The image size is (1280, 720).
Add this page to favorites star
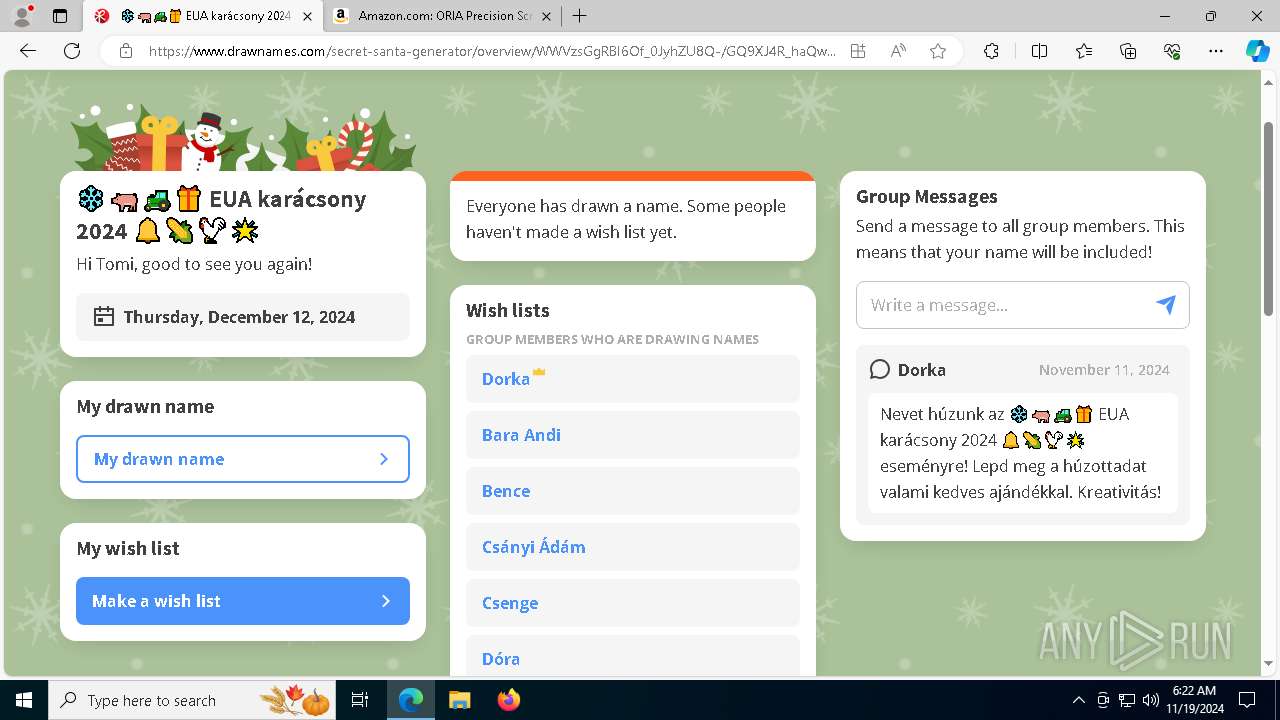(x=938, y=51)
